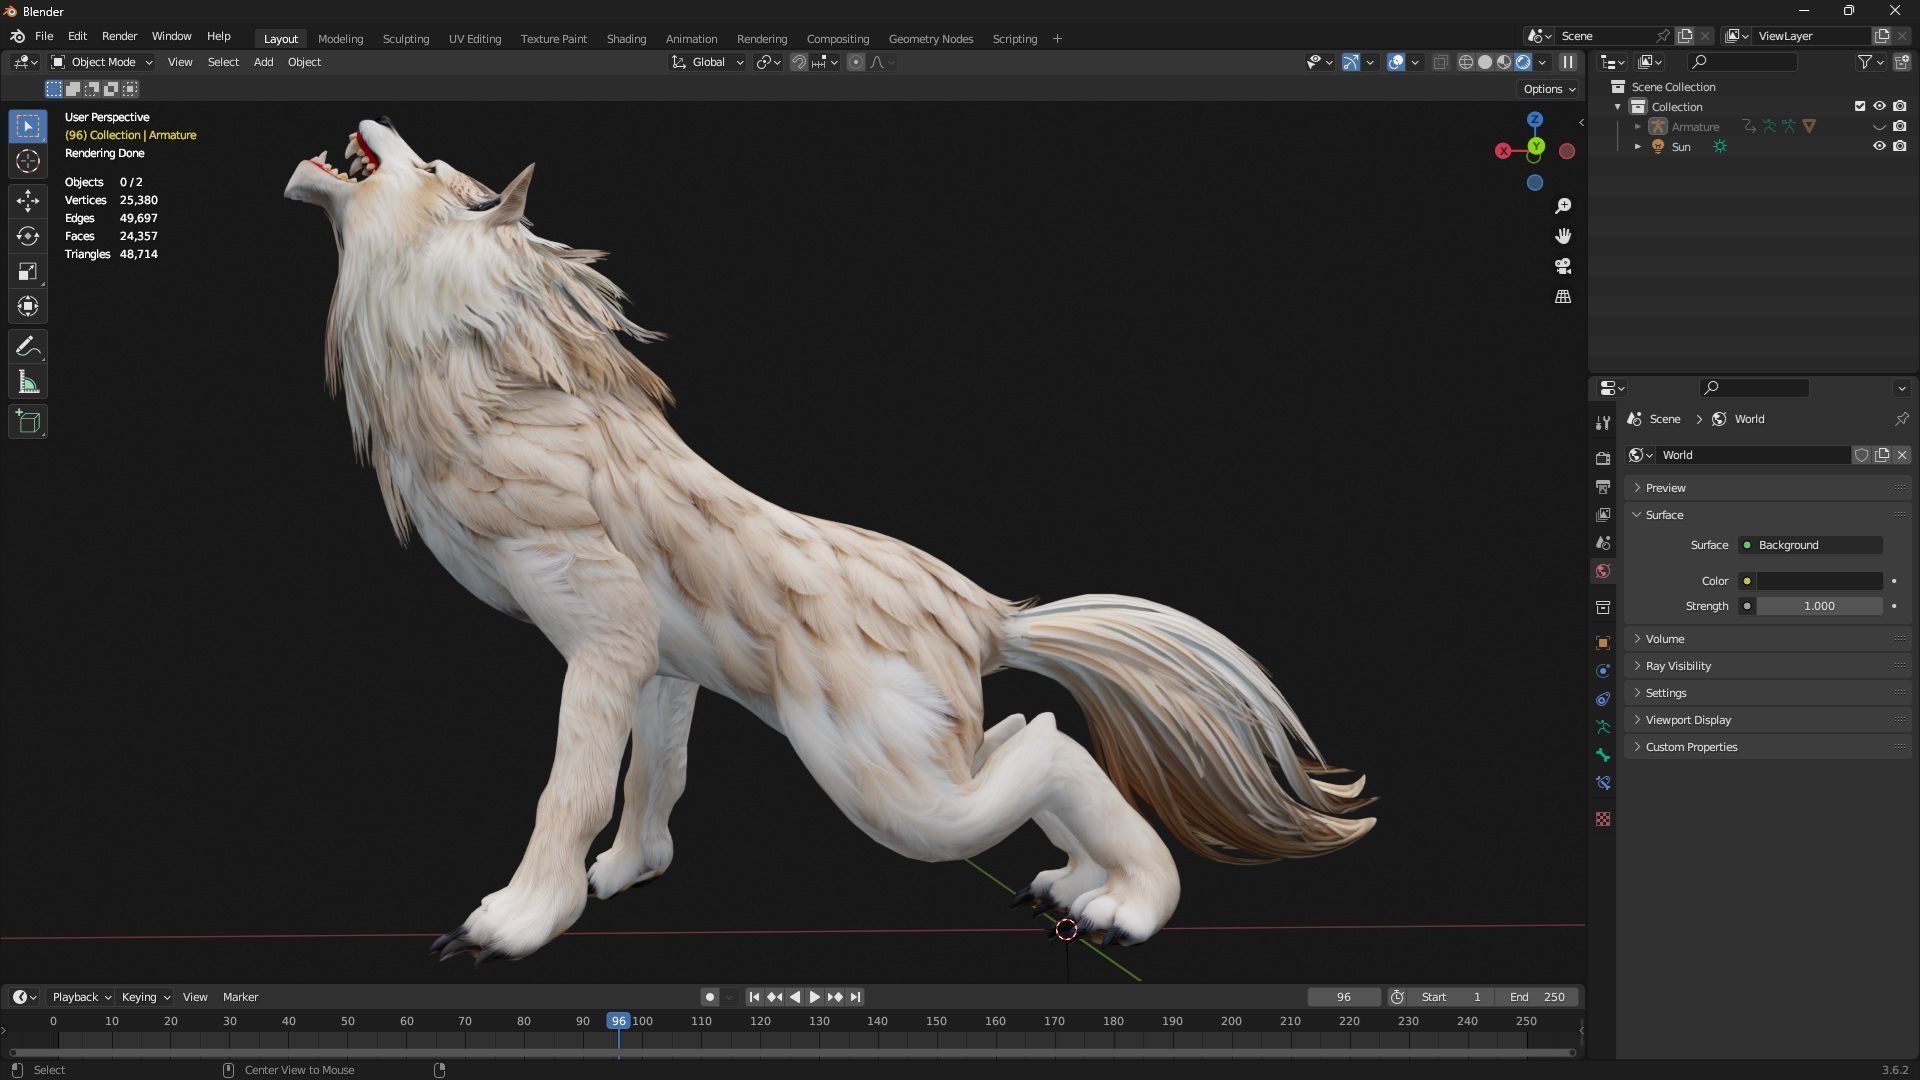This screenshot has width=1920, height=1080.
Task: Select the Rotate tool
Action: (27, 236)
